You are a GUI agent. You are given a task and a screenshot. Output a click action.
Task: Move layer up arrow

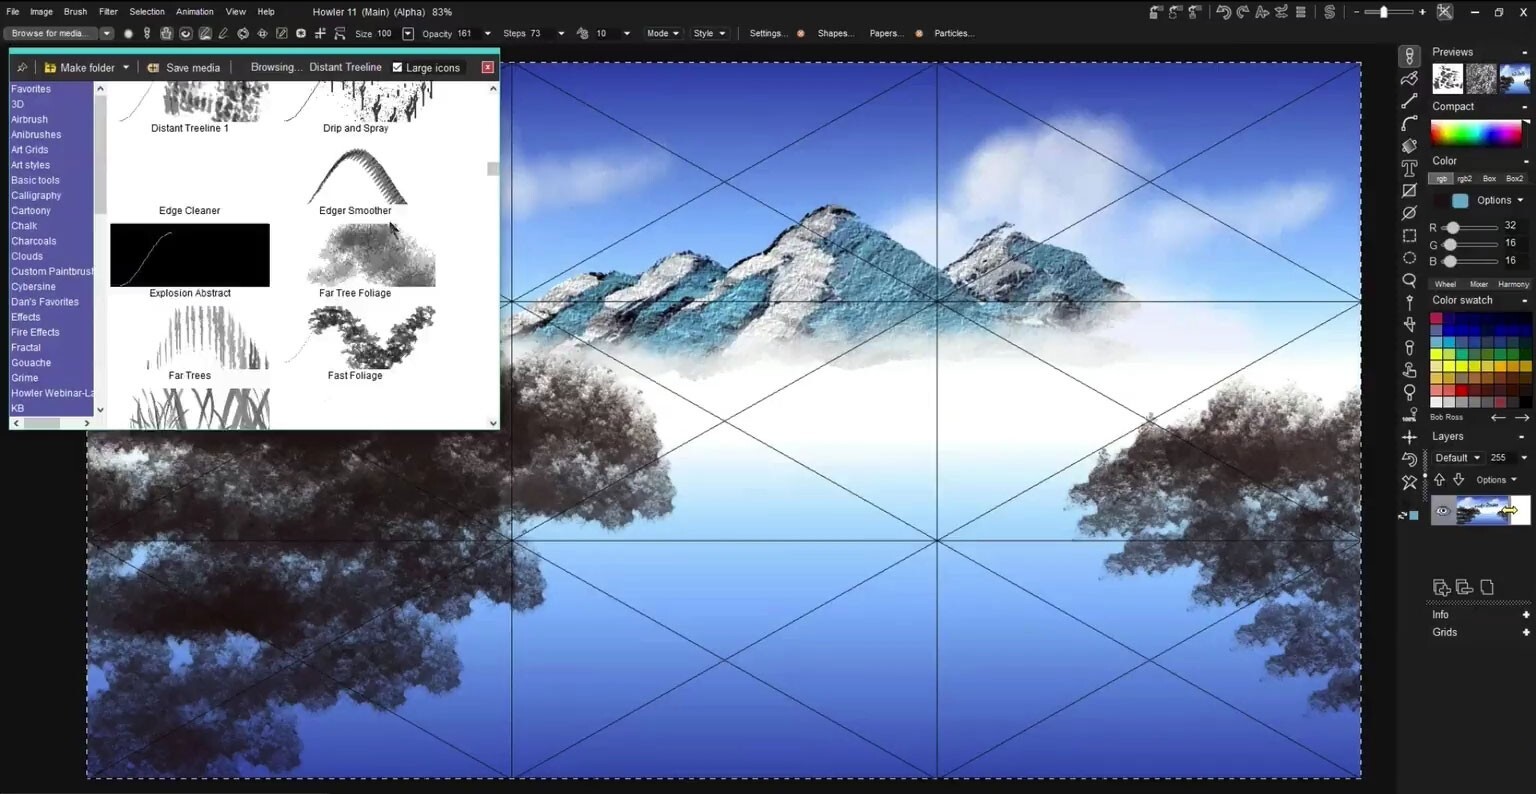click(x=1440, y=480)
